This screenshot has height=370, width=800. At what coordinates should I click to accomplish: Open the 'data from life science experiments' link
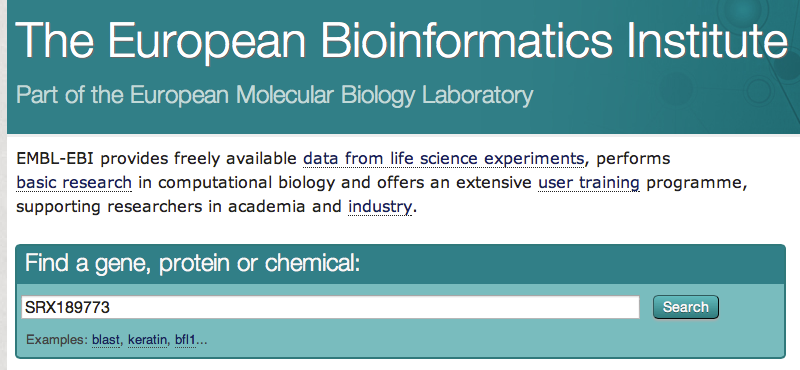[443, 159]
